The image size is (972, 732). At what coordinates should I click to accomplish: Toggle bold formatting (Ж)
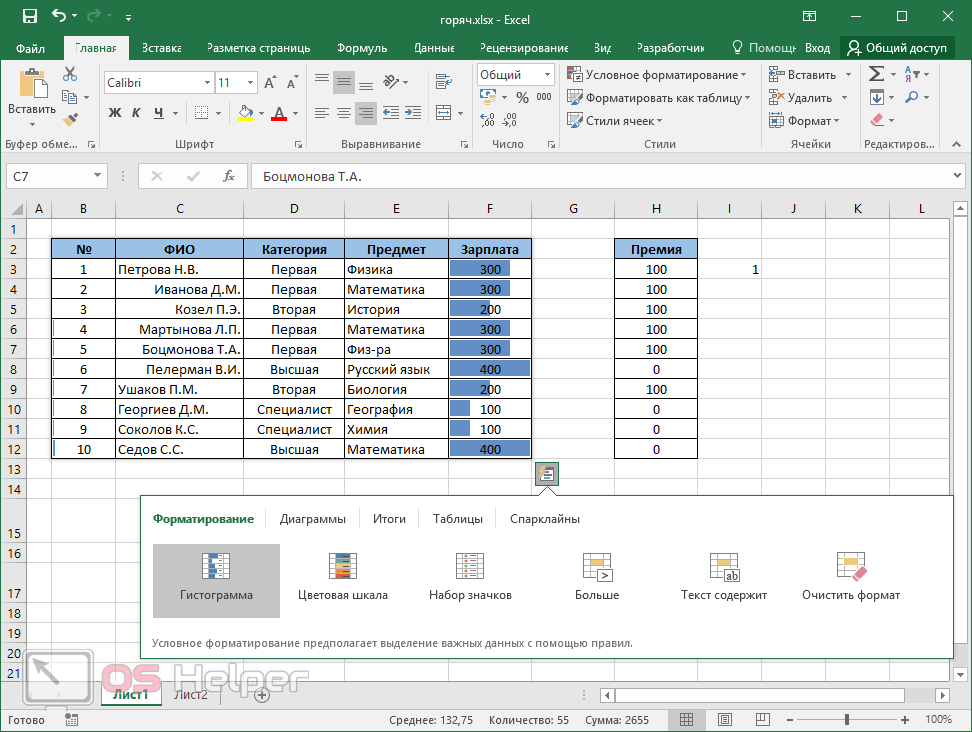(114, 113)
